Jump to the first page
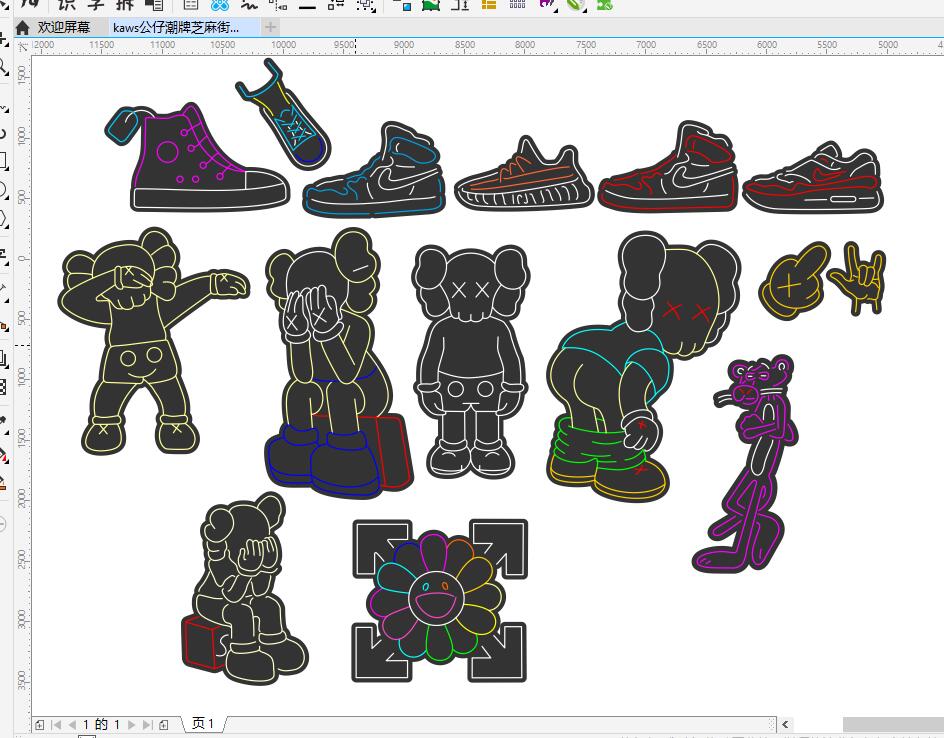This screenshot has height=738, width=944. pos(56,725)
